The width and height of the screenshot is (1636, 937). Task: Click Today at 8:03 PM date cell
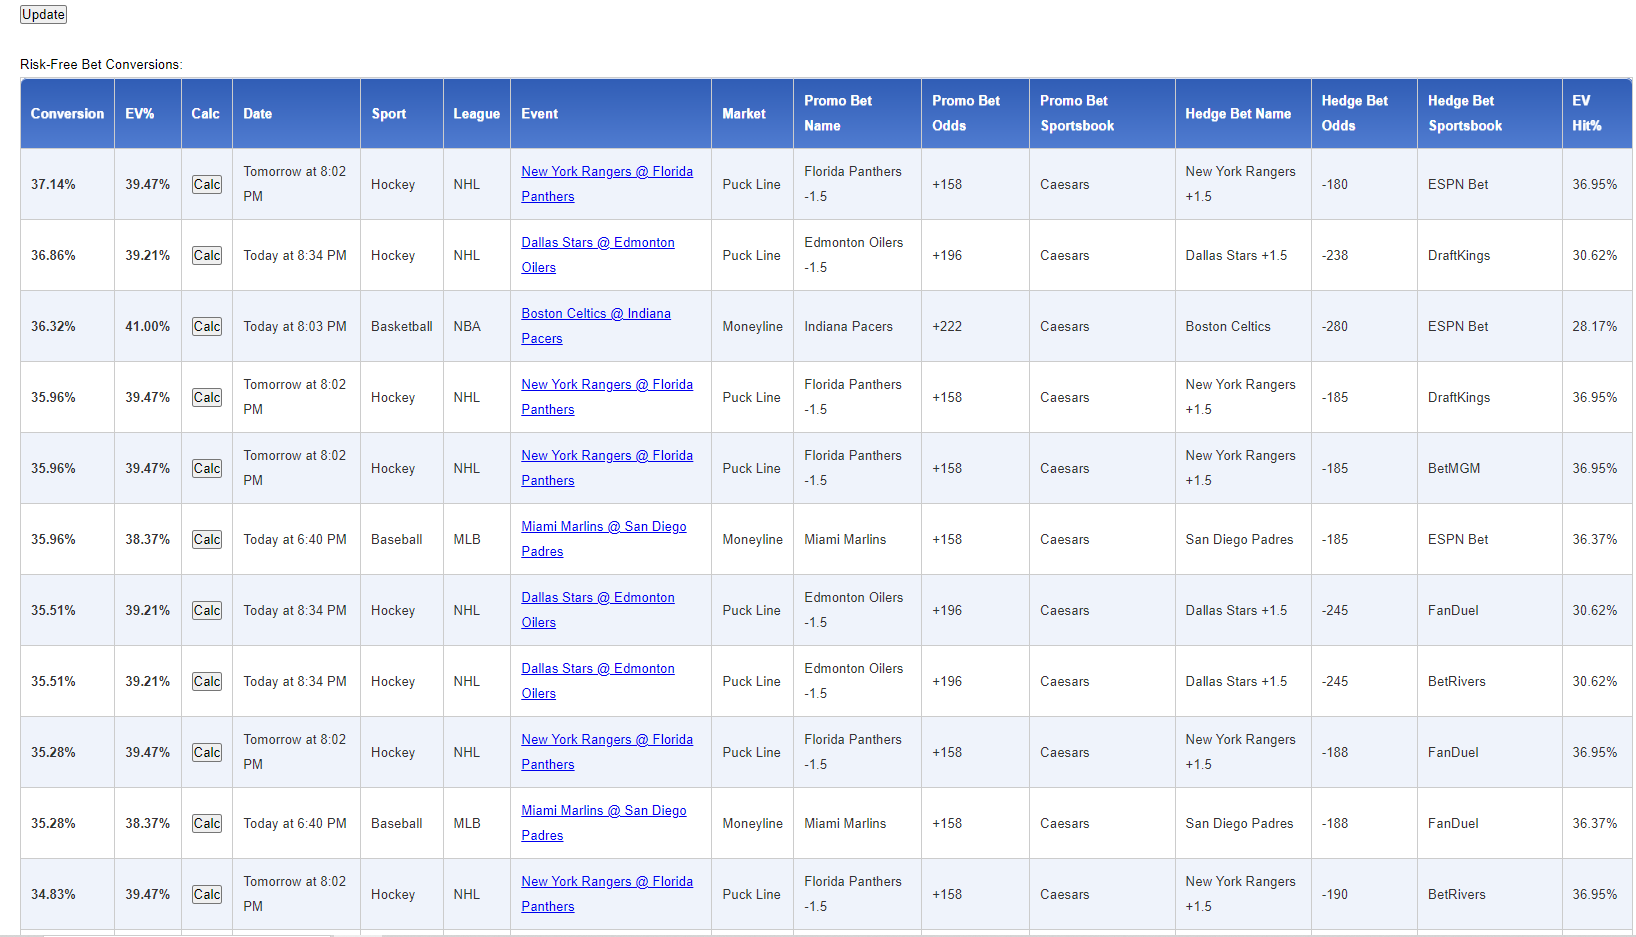295,326
